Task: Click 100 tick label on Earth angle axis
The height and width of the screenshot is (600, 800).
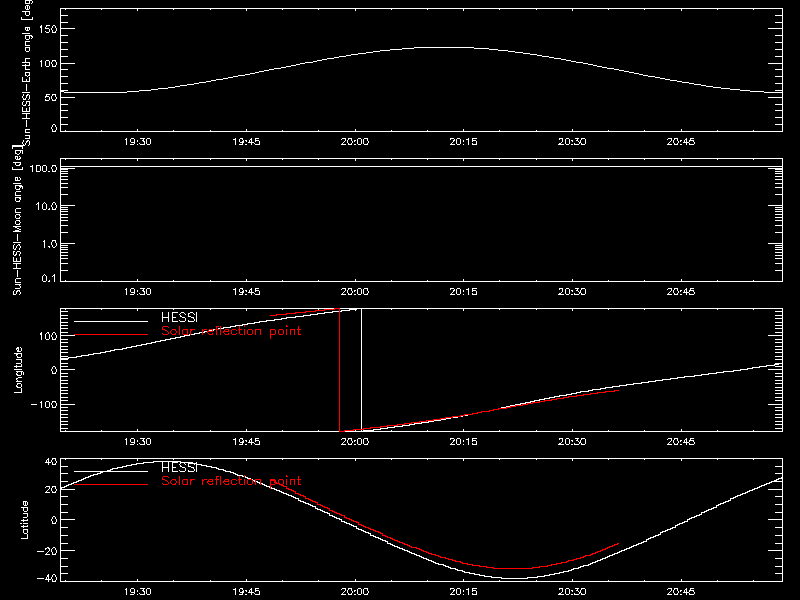Action: [x=47, y=64]
